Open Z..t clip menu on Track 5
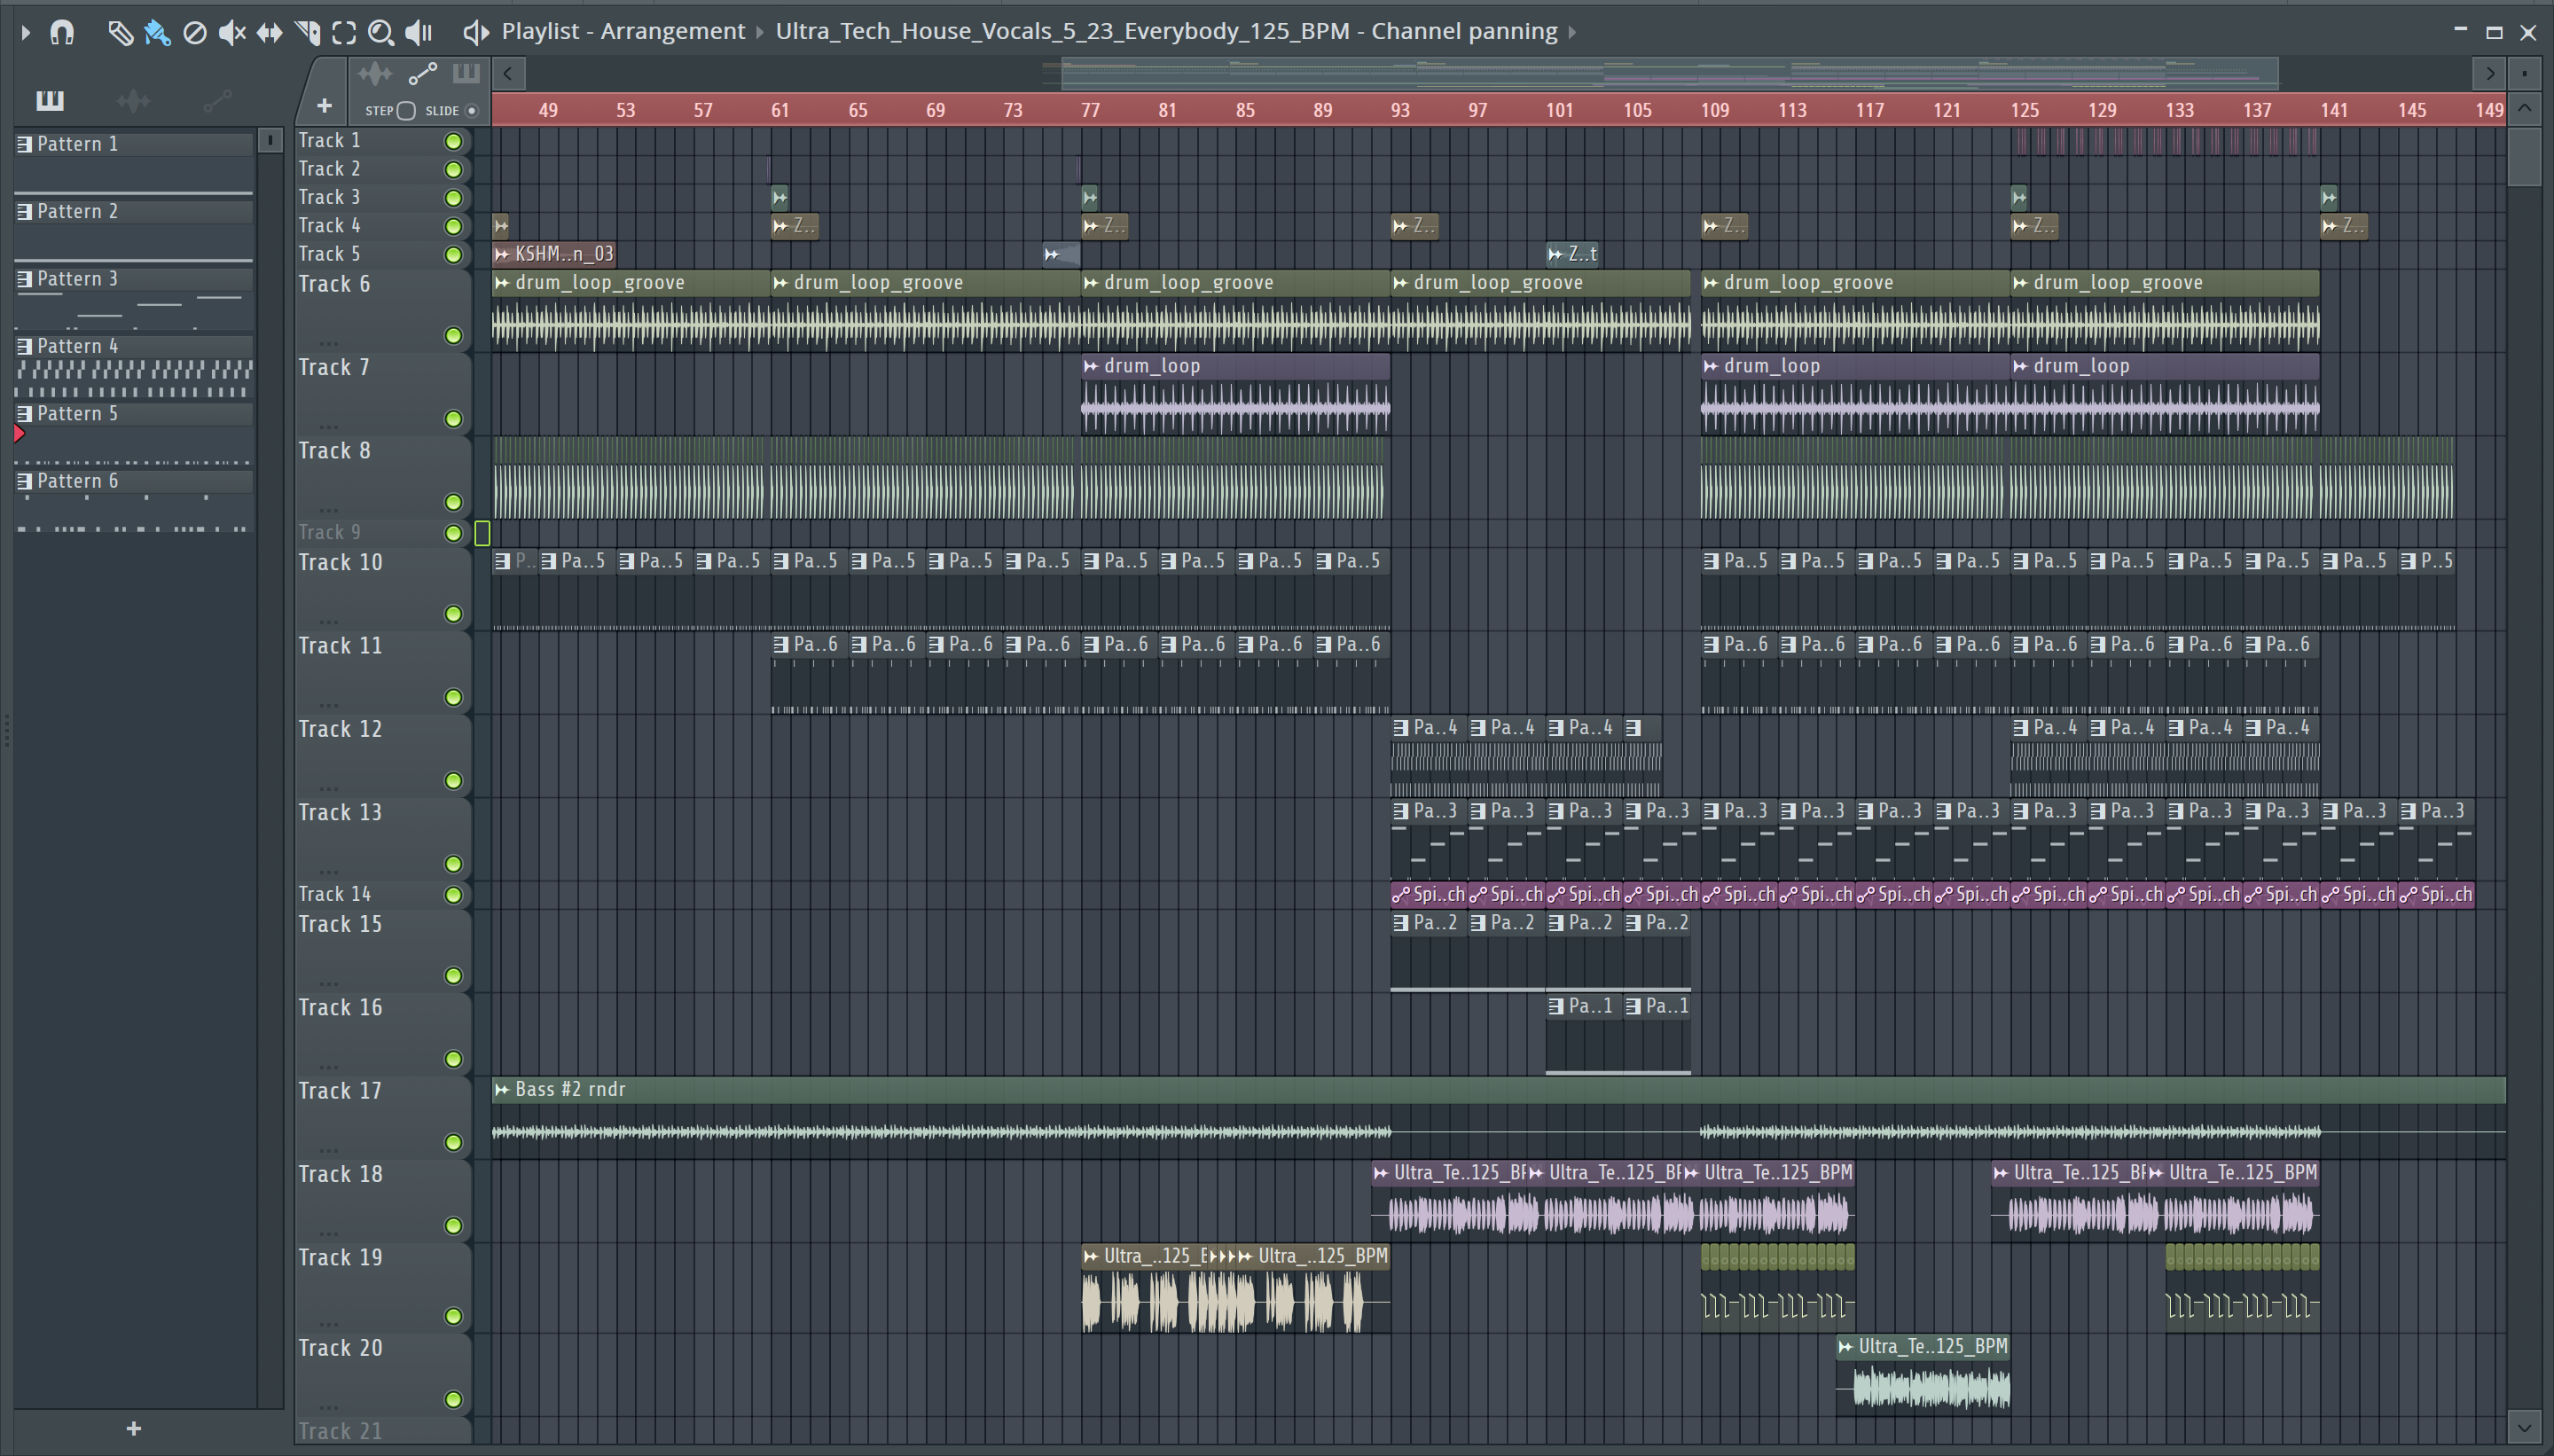 (1555, 255)
